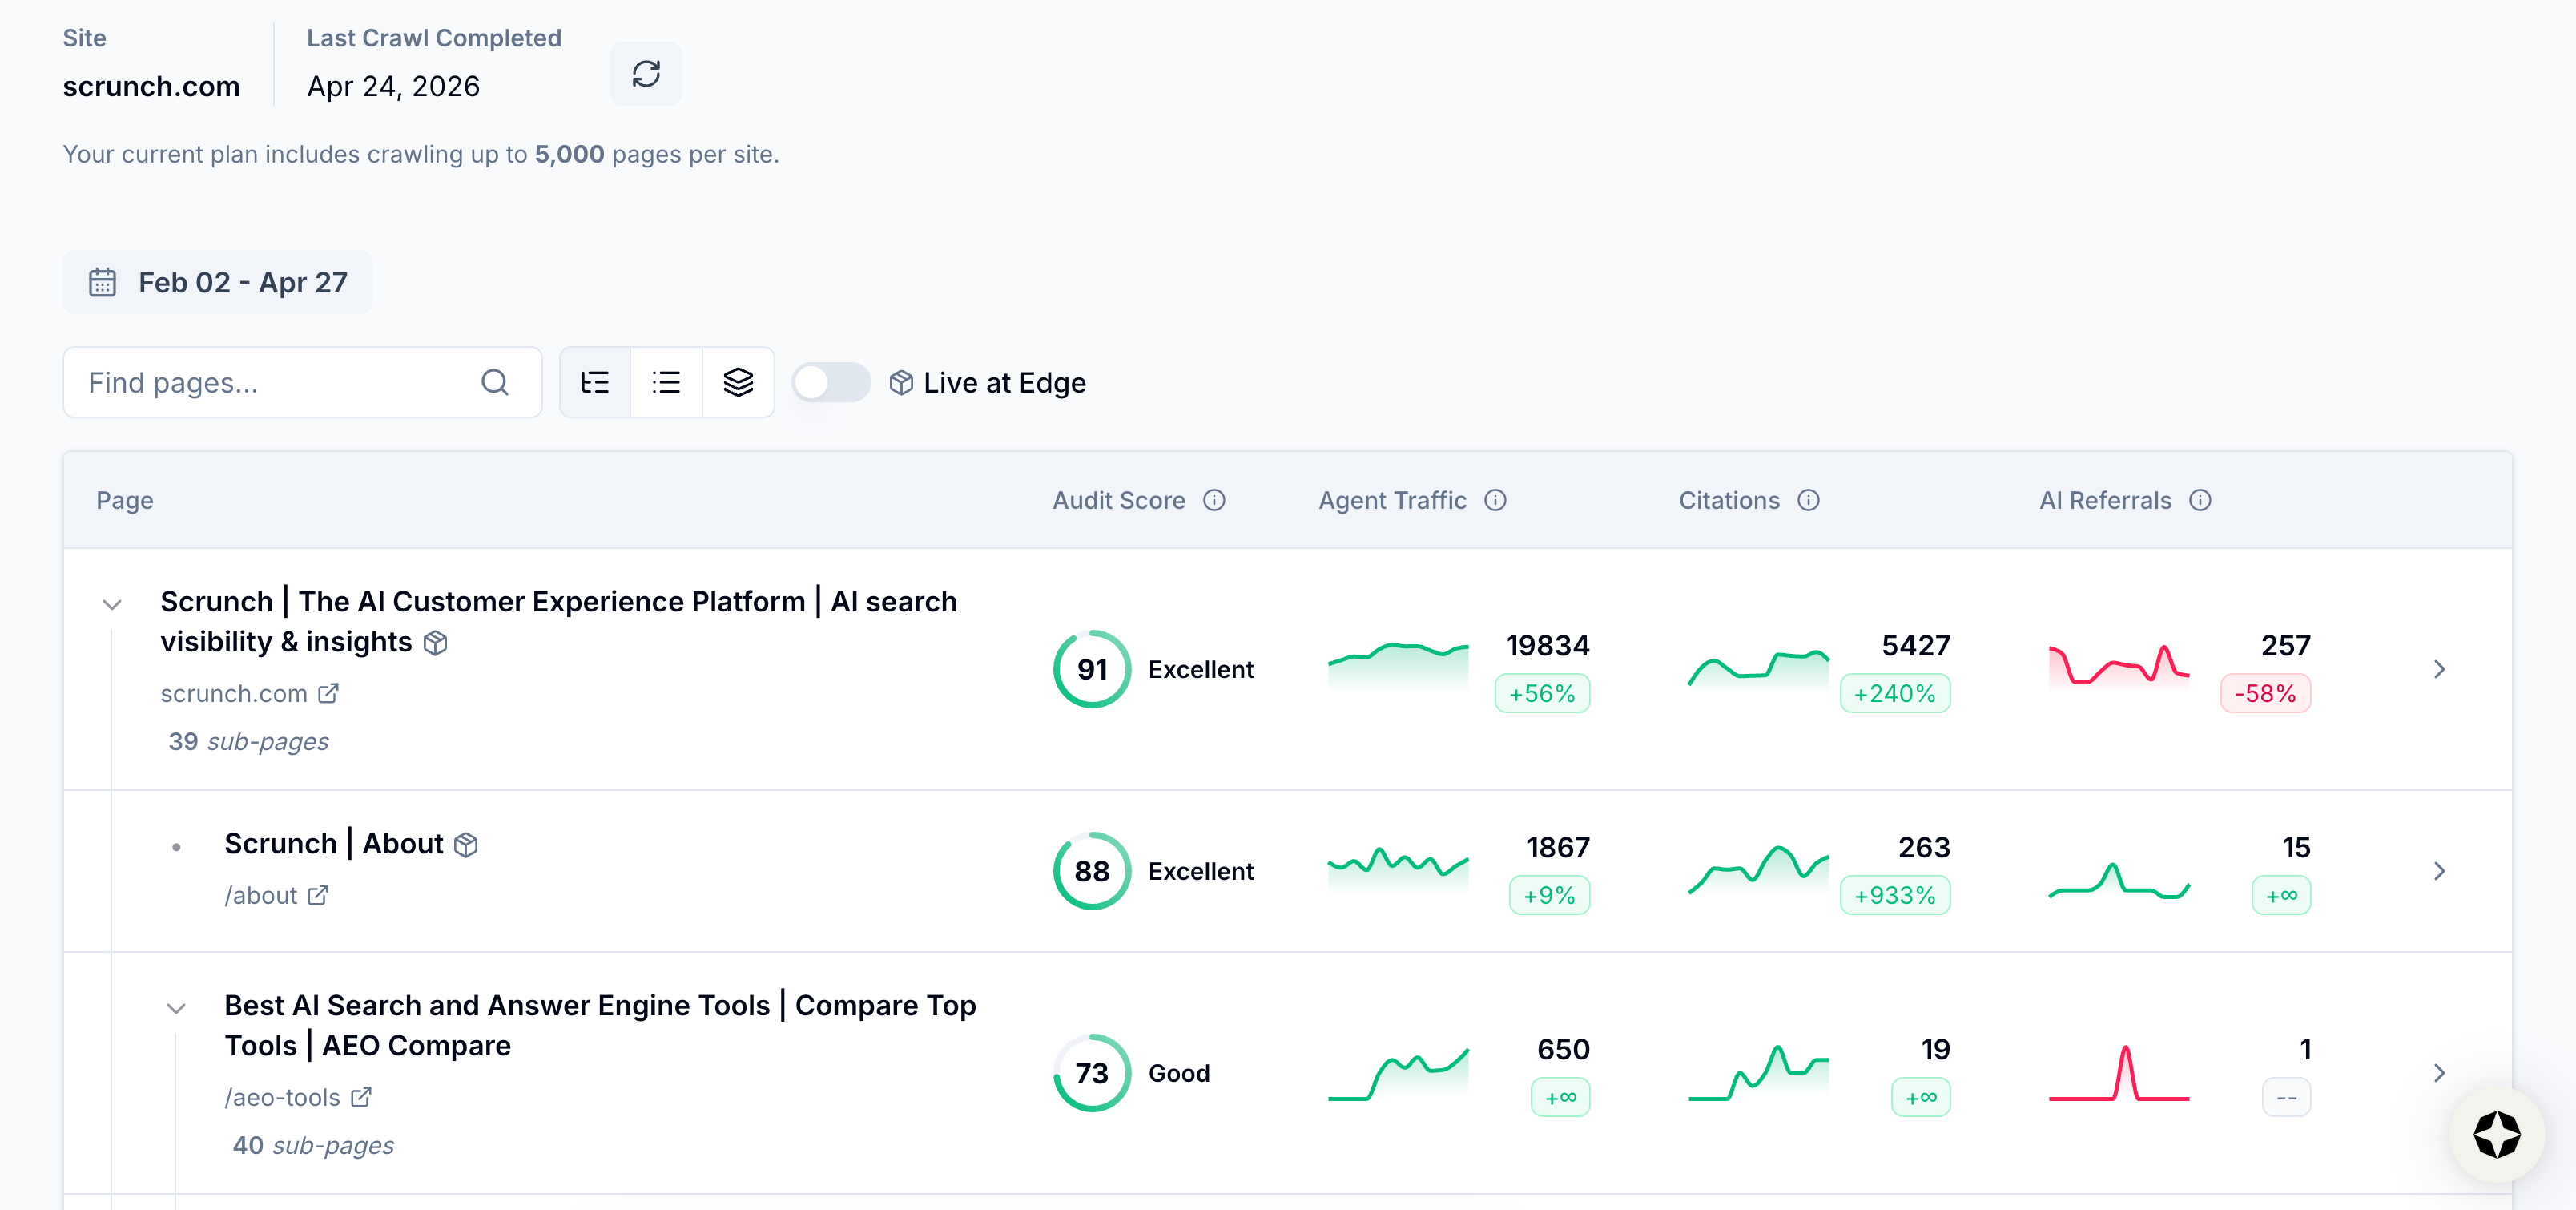Toggle the Live at Edge switch
This screenshot has width=2576, height=1210.
(x=830, y=382)
